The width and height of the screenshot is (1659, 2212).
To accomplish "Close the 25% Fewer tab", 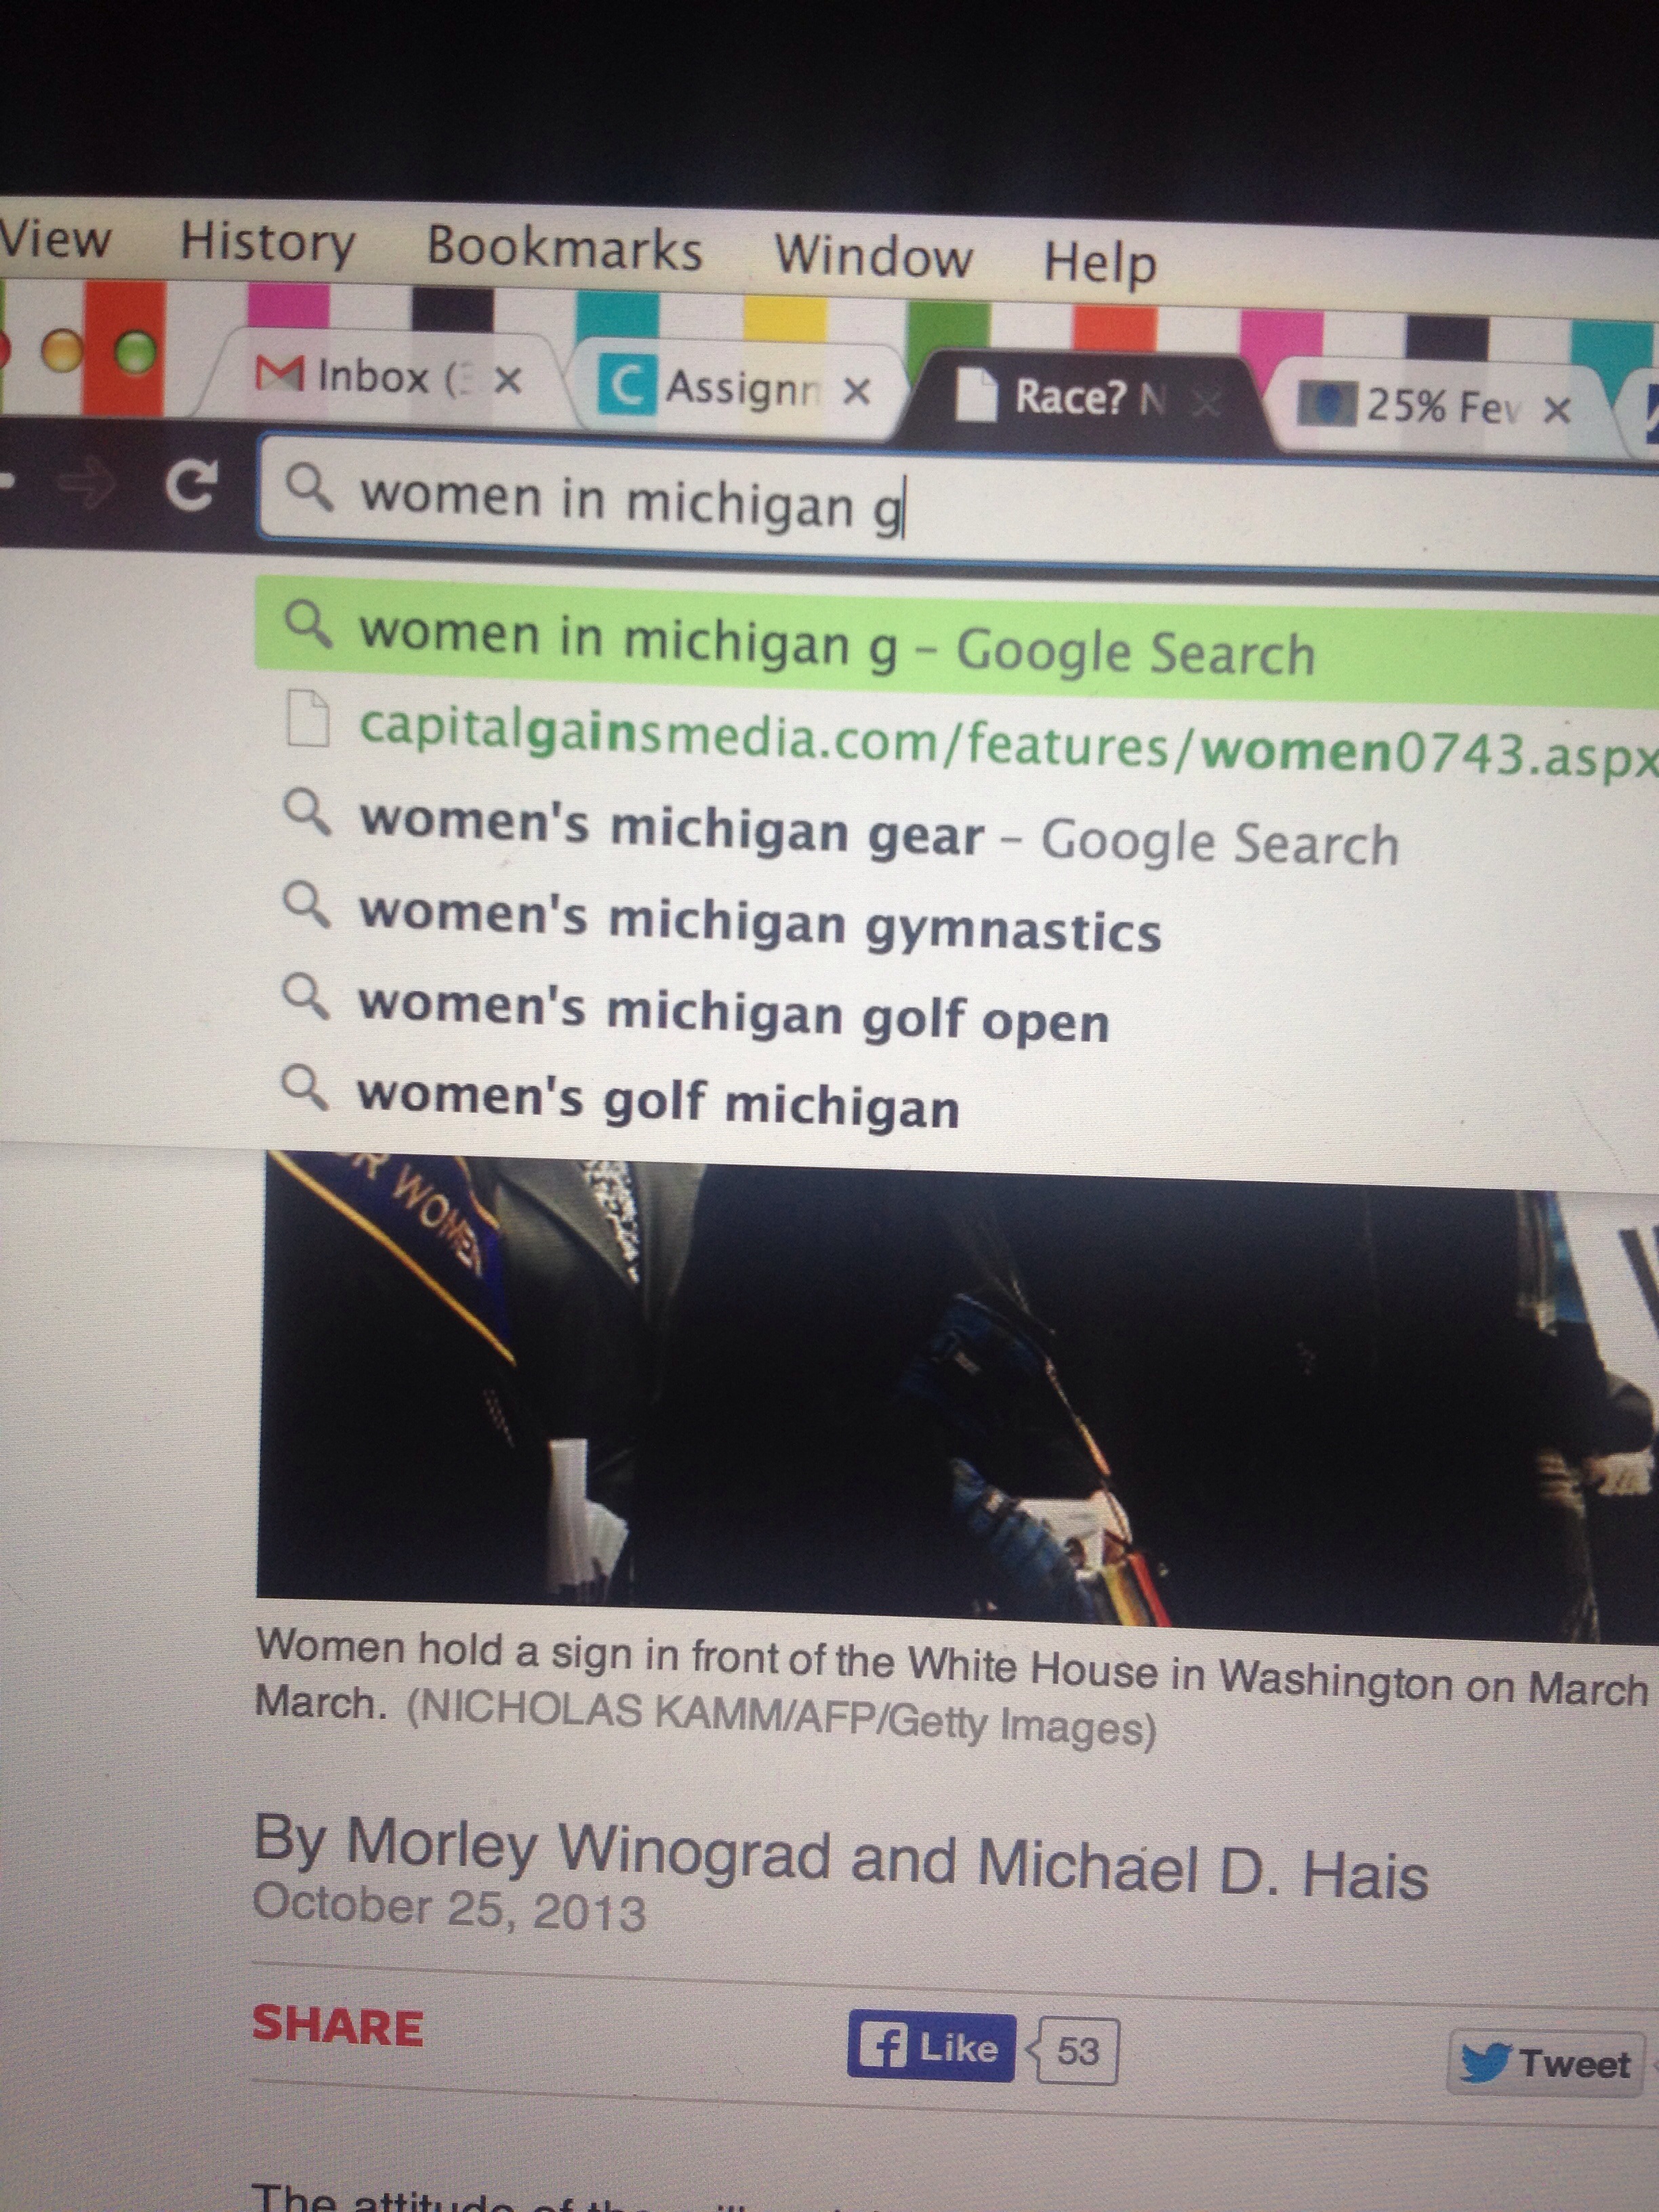I will click(x=1555, y=409).
